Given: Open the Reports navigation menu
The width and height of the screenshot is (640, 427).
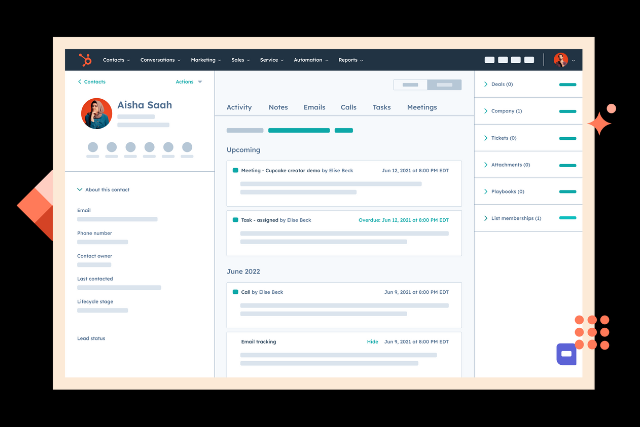Looking at the screenshot, I should (x=350, y=60).
